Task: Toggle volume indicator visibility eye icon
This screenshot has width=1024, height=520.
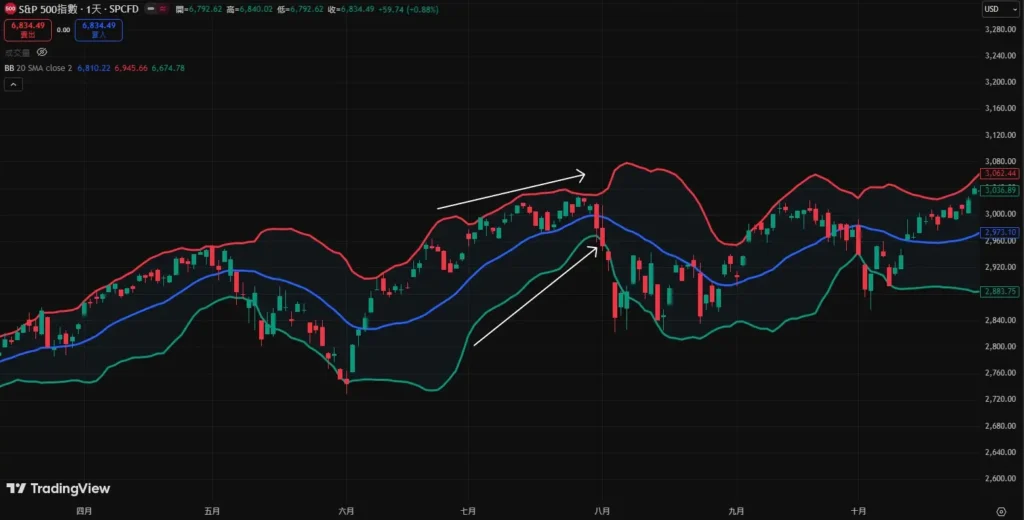Action: (x=42, y=51)
